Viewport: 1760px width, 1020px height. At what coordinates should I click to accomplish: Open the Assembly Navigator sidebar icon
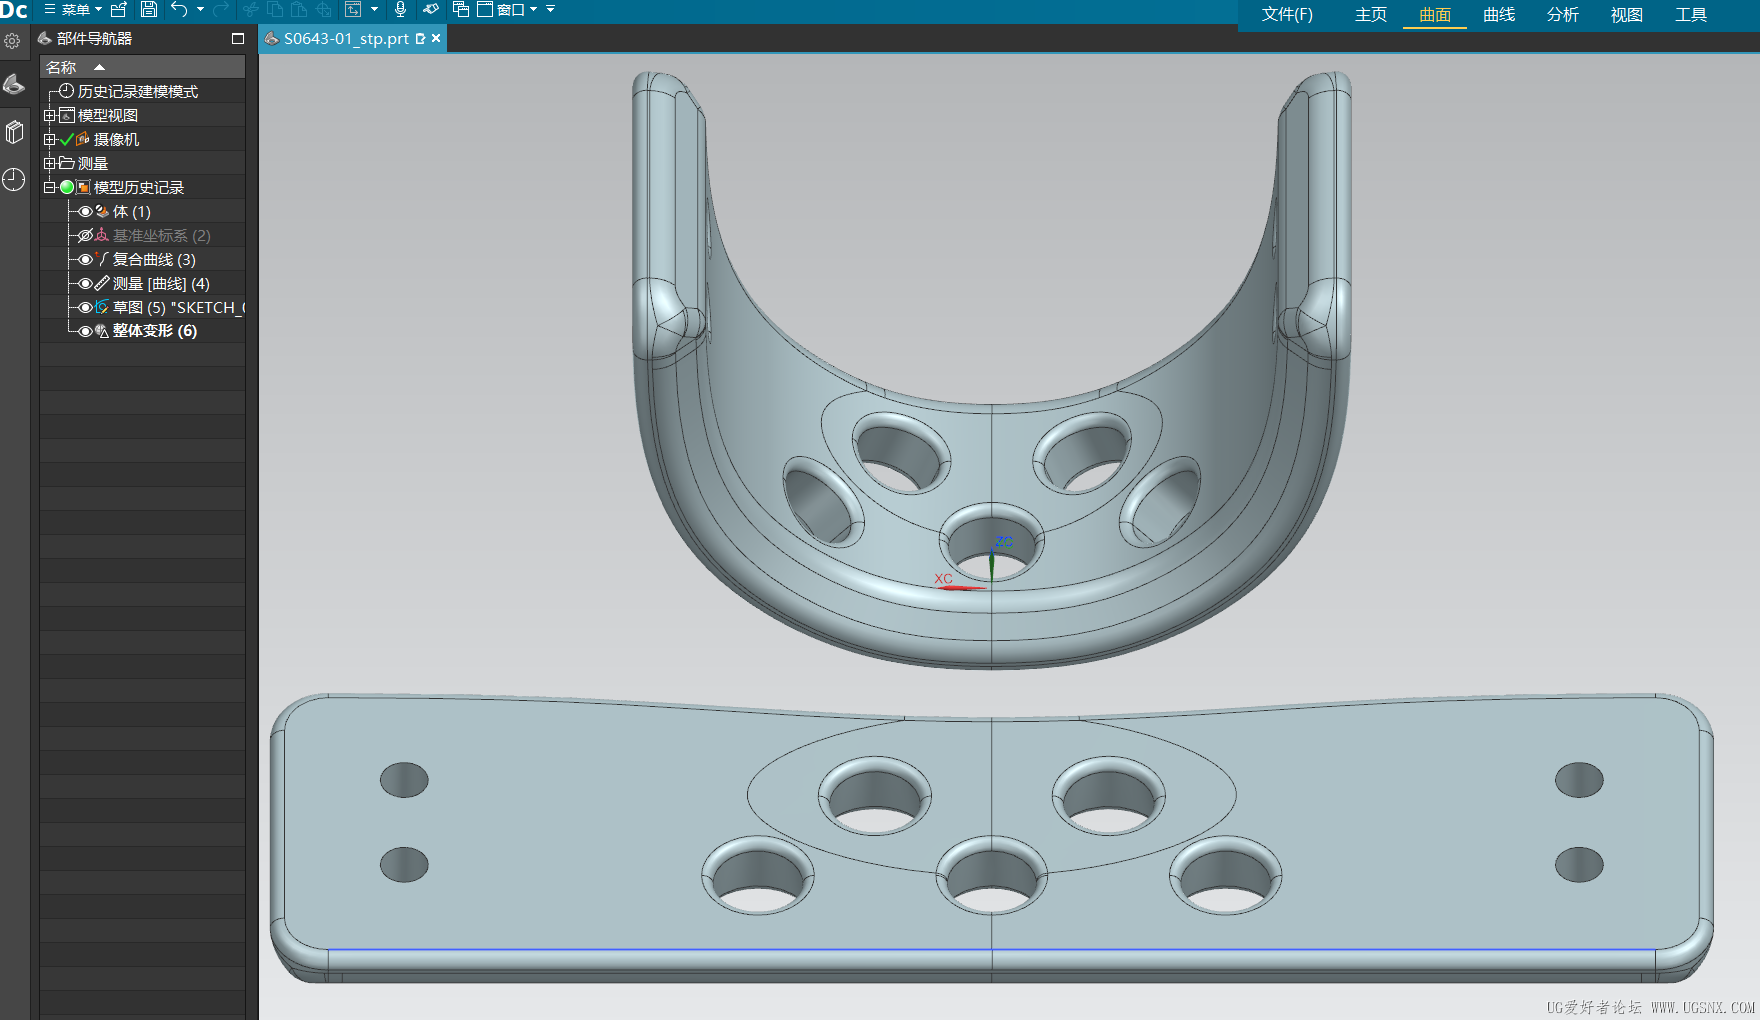point(14,132)
